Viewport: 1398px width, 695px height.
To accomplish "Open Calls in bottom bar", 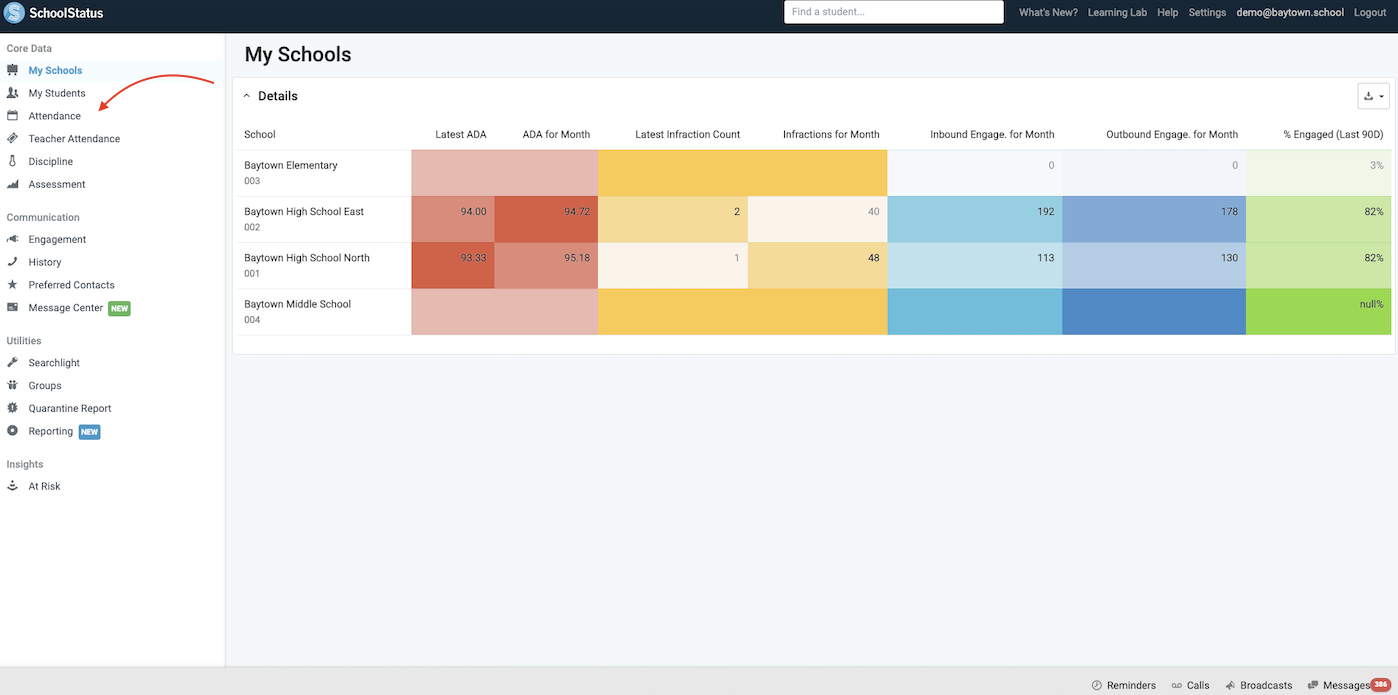I will (1198, 685).
